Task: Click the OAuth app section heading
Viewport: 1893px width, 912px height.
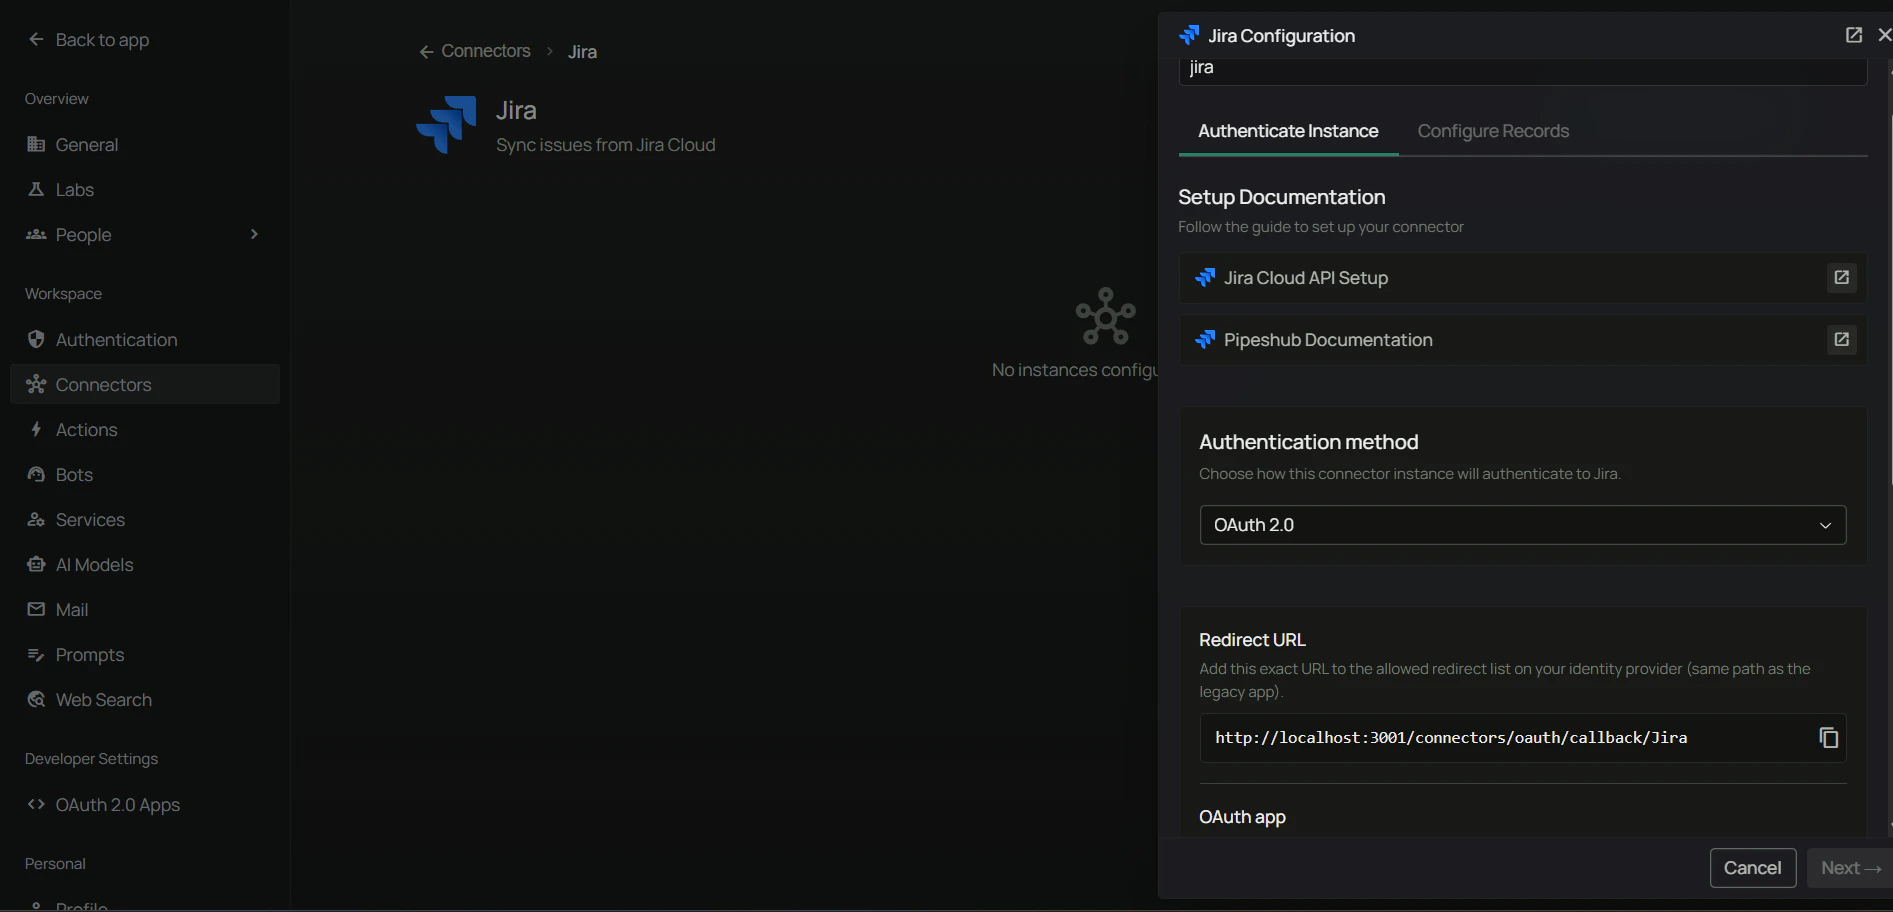Action: pyautogui.click(x=1242, y=817)
